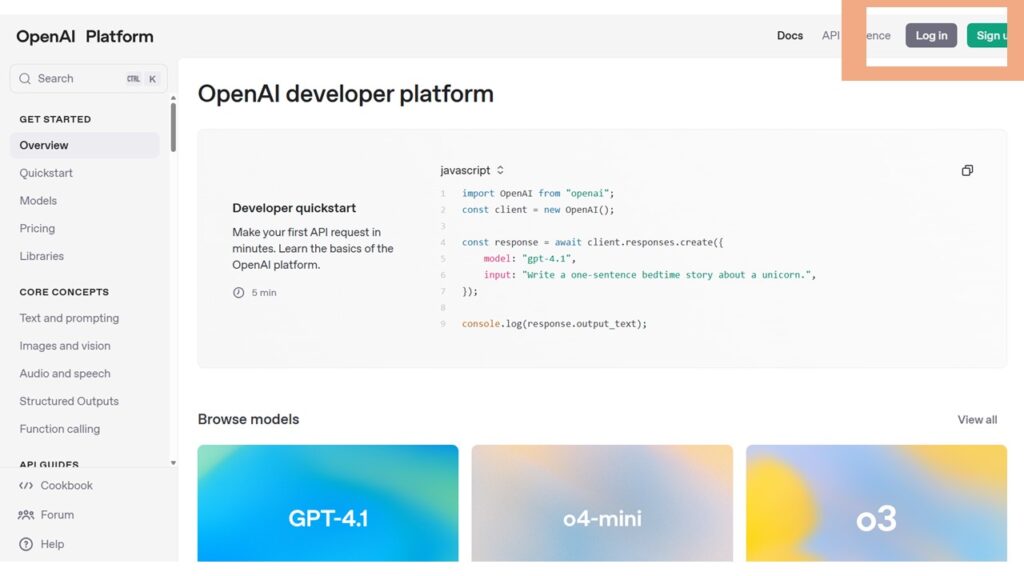Click the Developer quickstart heading
Viewport: 1024px width, 576px height.
pos(294,208)
